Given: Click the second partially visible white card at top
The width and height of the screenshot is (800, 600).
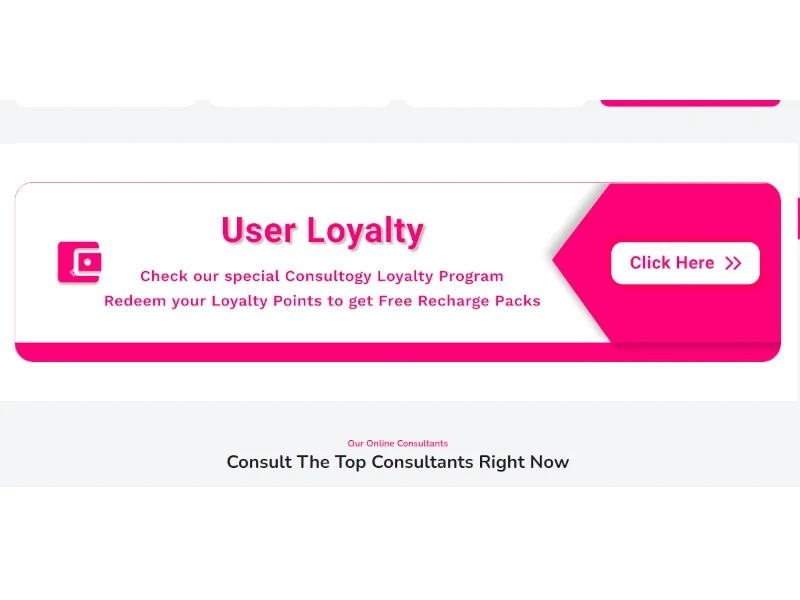Looking at the screenshot, I should [x=300, y=103].
